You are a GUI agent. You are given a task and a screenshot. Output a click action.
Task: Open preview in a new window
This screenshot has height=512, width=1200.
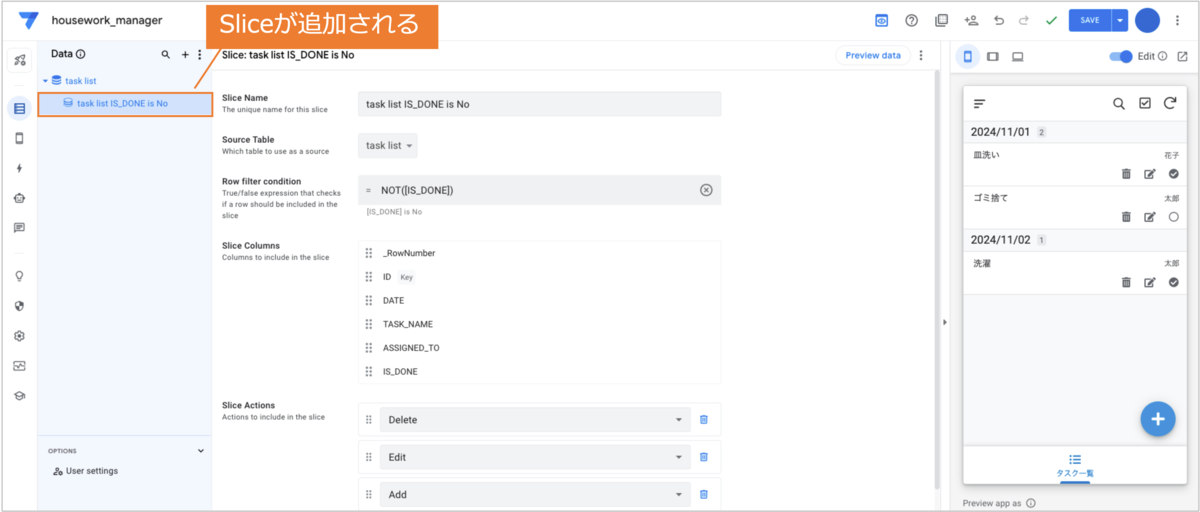click(1182, 56)
